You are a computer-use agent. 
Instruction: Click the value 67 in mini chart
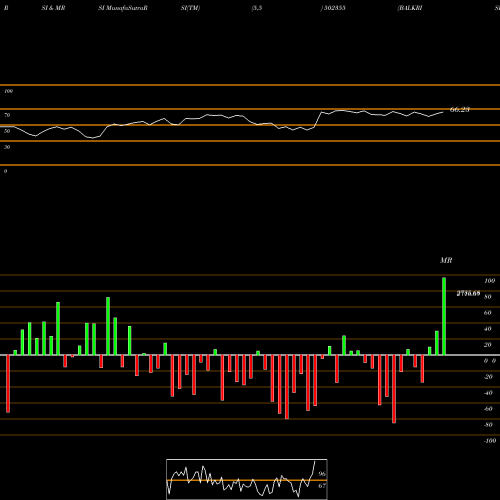coord(322,486)
